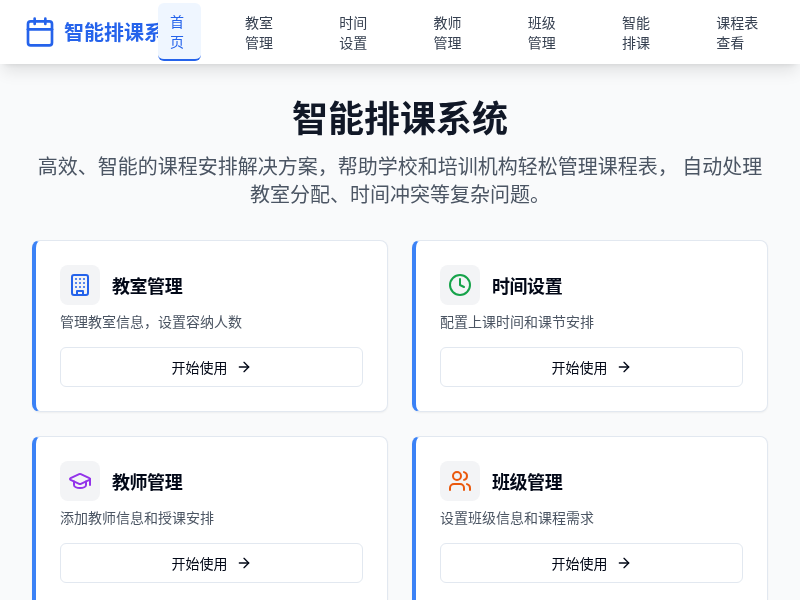Click the orange users icon on 班级管理 card

[460, 481]
